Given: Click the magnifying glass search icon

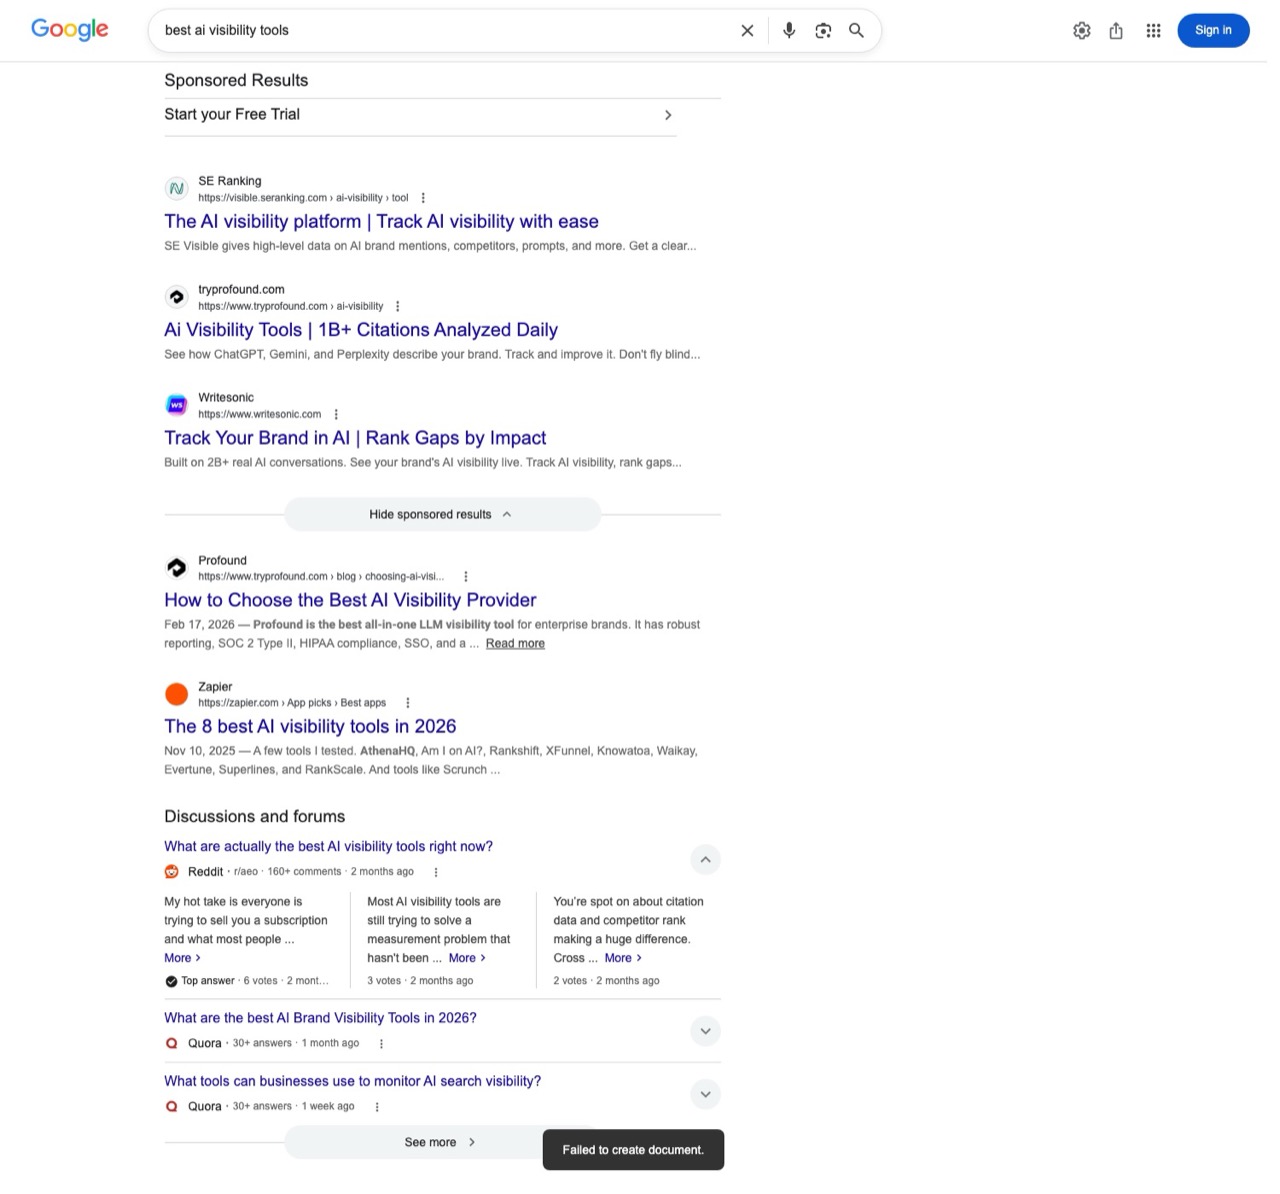Looking at the screenshot, I should coord(856,31).
